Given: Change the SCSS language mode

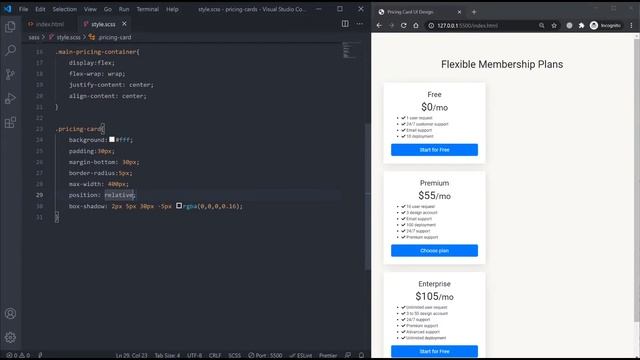Looking at the screenshot, I should coord(234,356).
